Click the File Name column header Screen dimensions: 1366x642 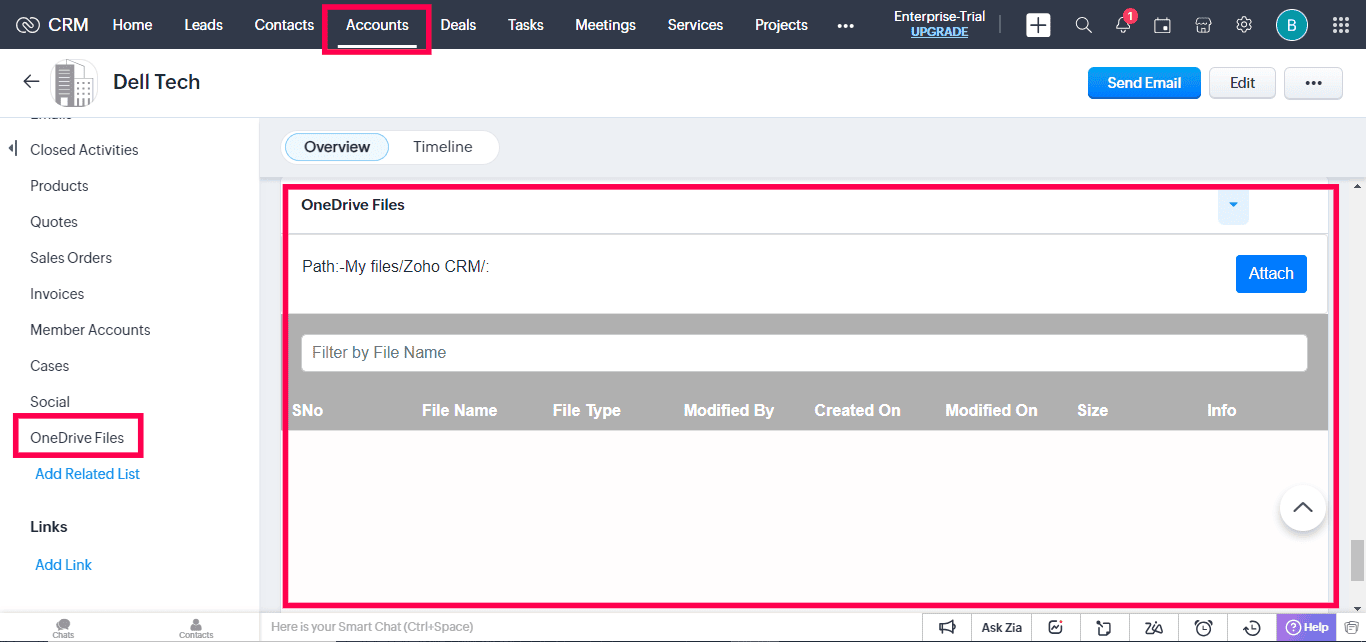(x=459, y=411)
